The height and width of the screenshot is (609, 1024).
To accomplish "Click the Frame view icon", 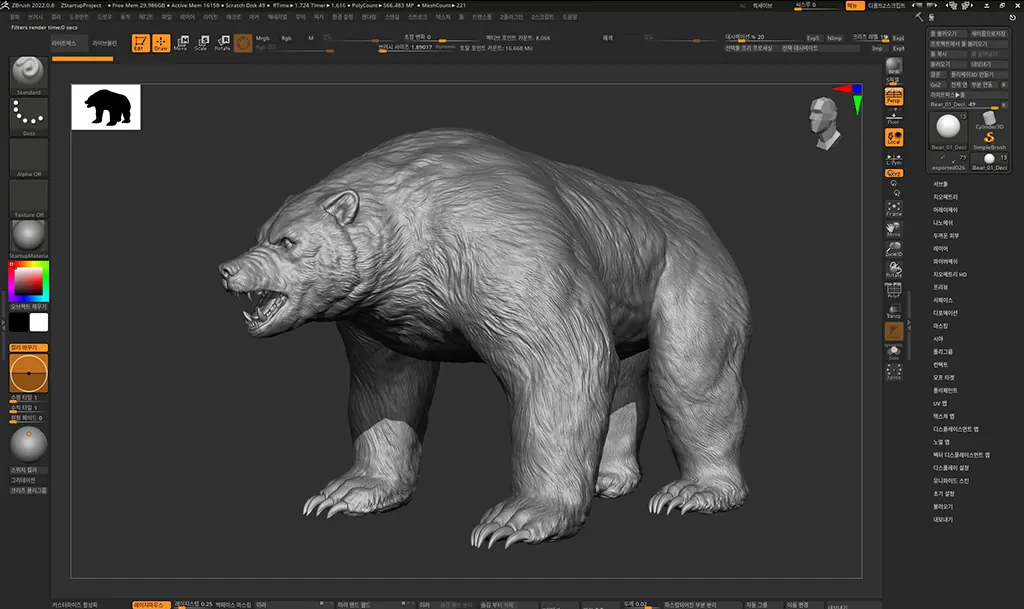I will tap(894, 209).
